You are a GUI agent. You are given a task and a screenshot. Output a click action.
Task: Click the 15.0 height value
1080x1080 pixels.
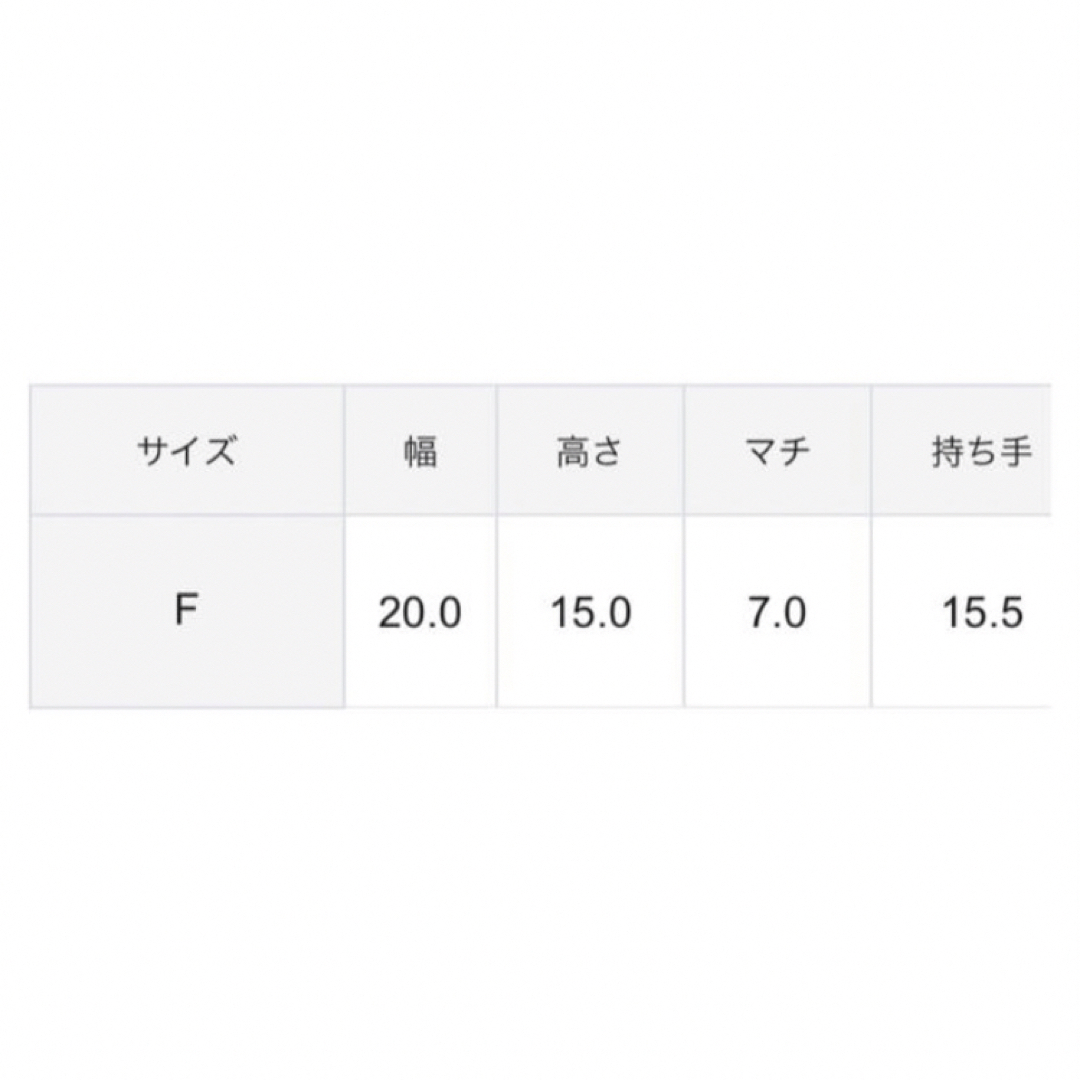(x=591, y=612)
